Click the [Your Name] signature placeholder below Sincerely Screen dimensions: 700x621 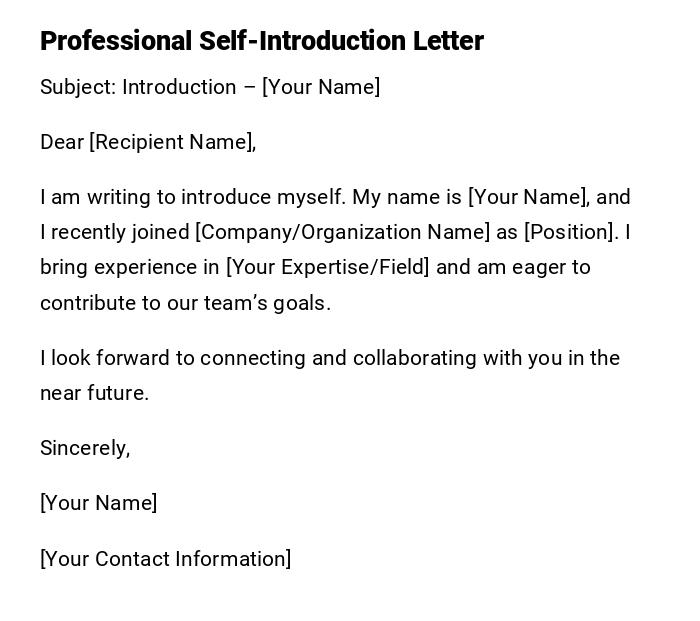(98, 503)
